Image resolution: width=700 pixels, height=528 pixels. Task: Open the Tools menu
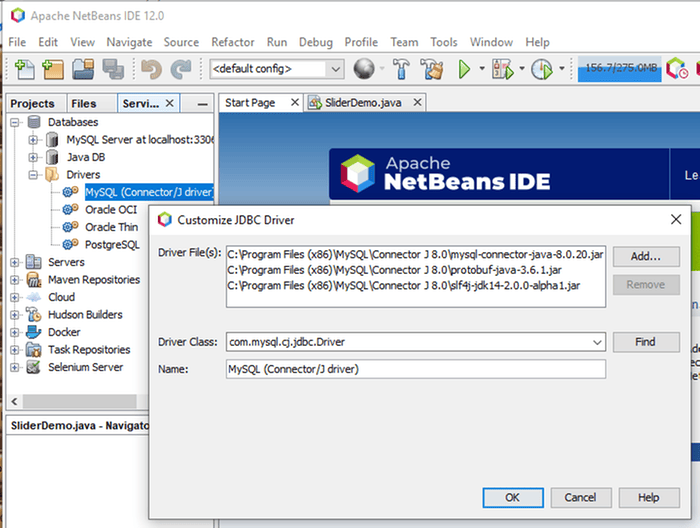443,42
